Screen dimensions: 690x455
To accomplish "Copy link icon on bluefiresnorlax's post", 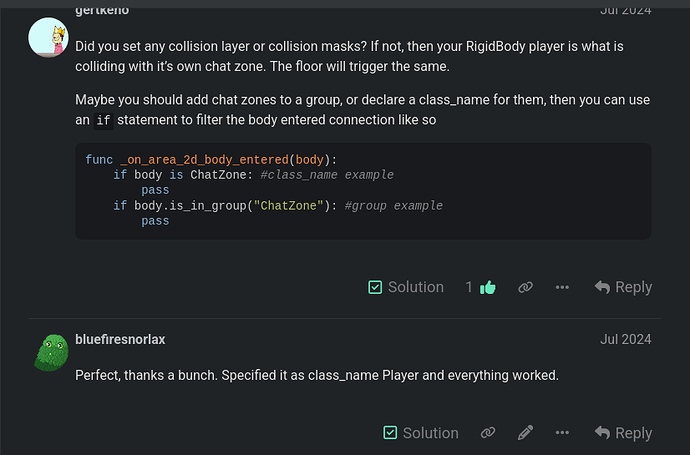I will [x=488, y=433].
